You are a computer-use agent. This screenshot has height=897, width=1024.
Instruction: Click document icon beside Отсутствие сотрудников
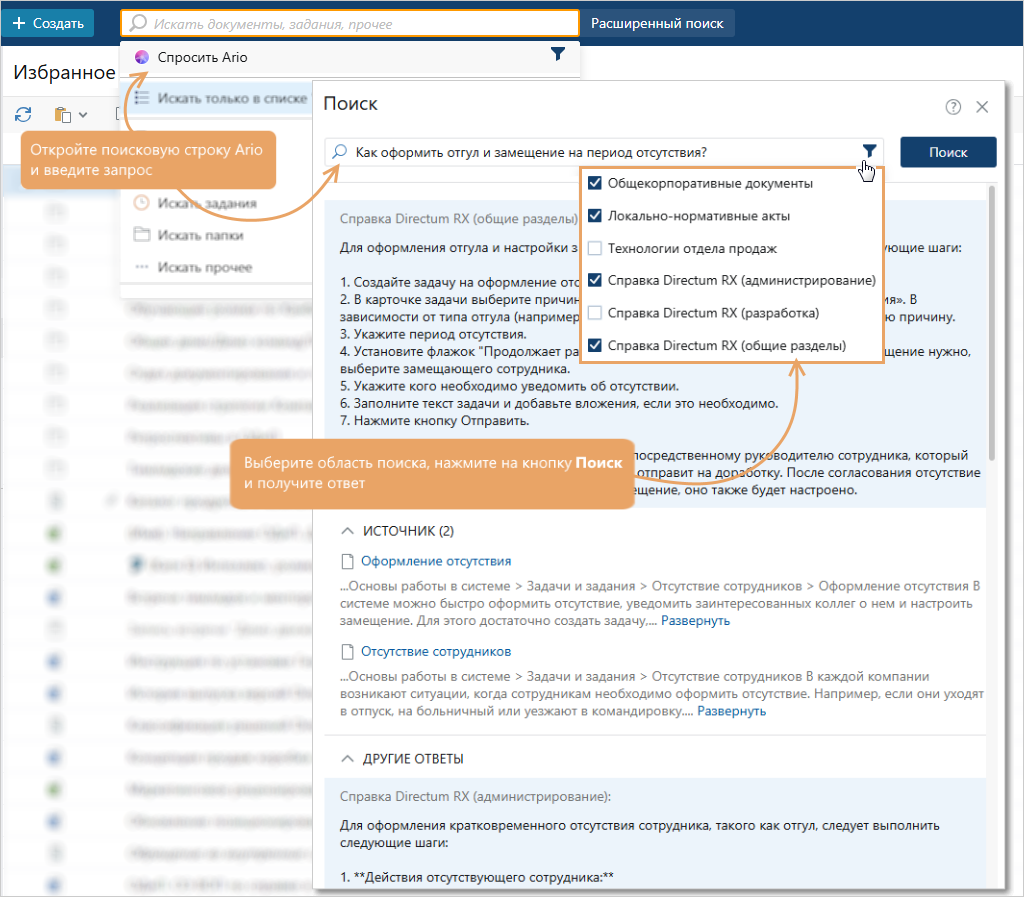(x=347, y=652)
